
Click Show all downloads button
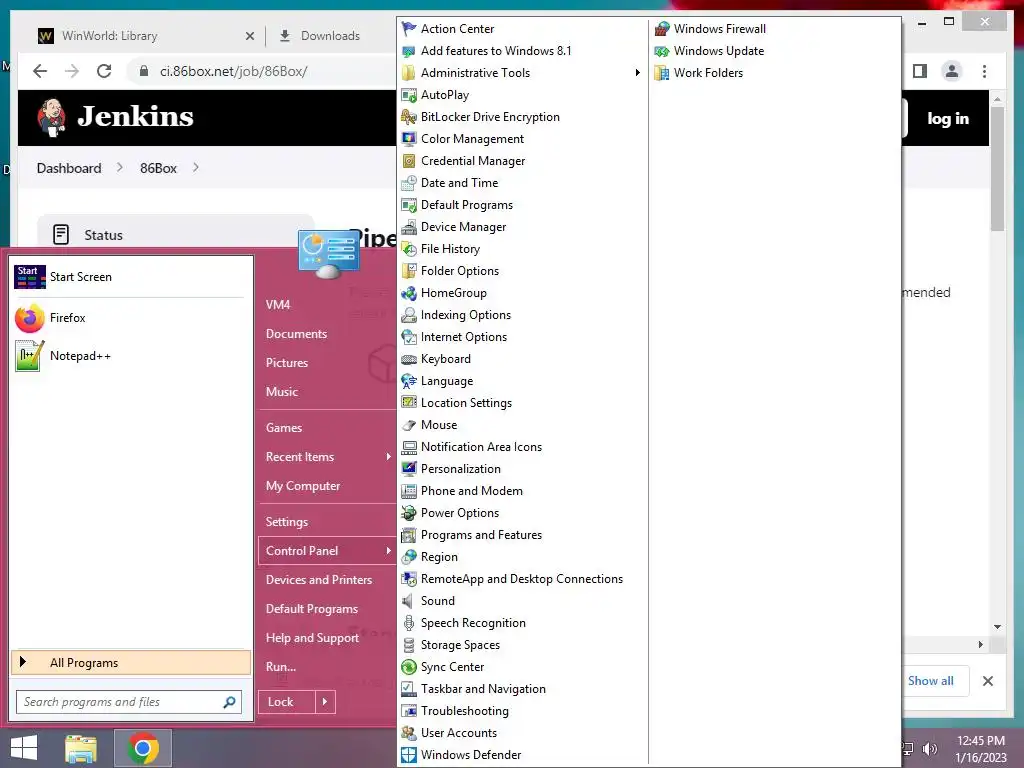point(931,681)
